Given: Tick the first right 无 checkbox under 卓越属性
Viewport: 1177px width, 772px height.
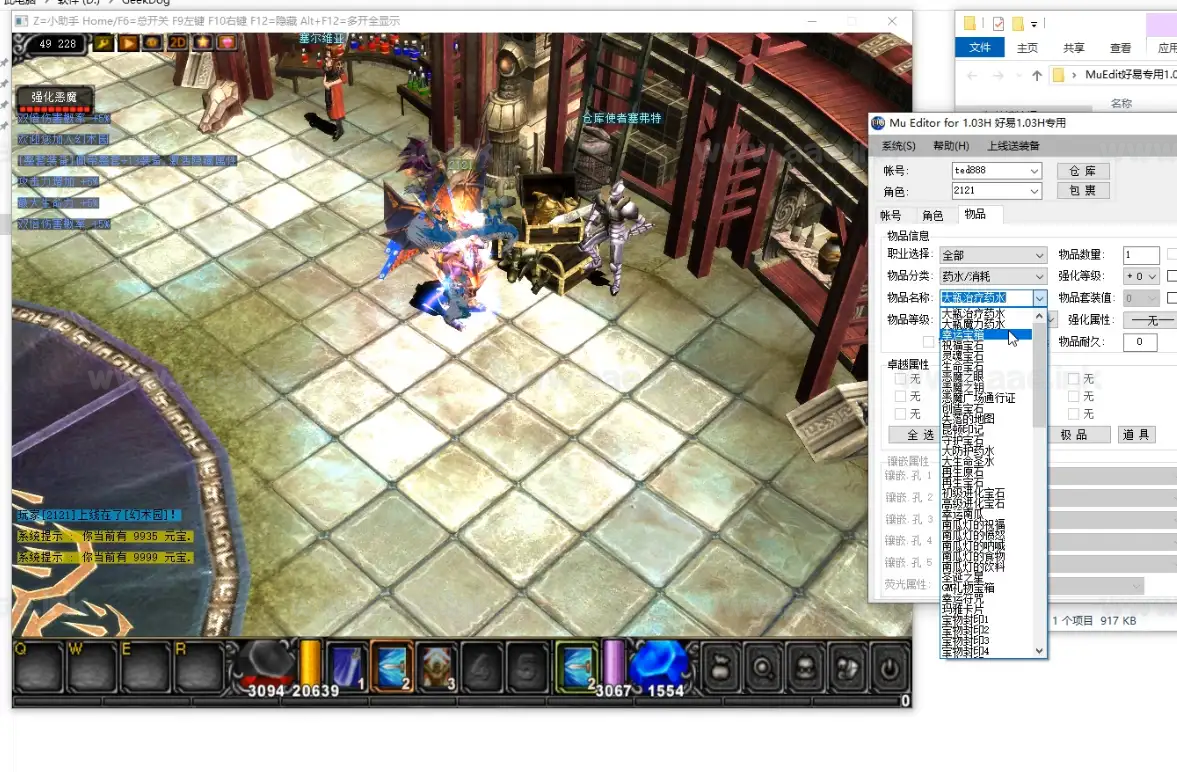Looking at the screenshot, I should (x=1073, y=379).
